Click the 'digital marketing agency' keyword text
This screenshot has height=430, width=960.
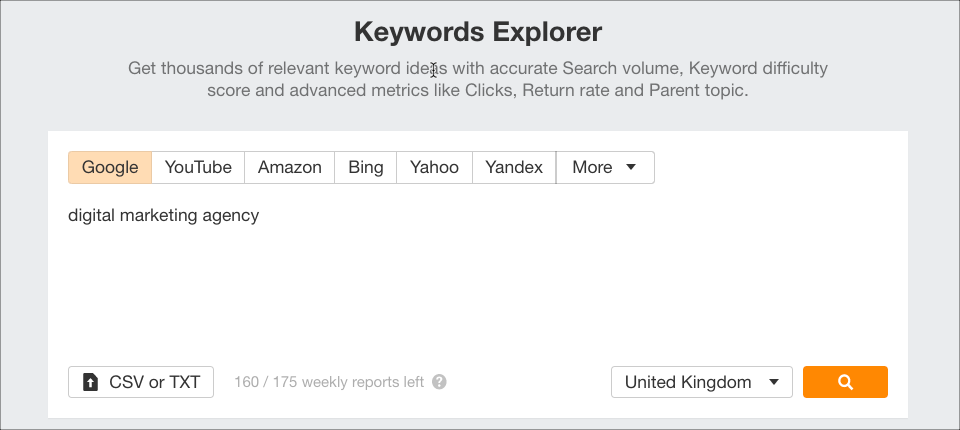pyautogui.click(x=164, y=215)
